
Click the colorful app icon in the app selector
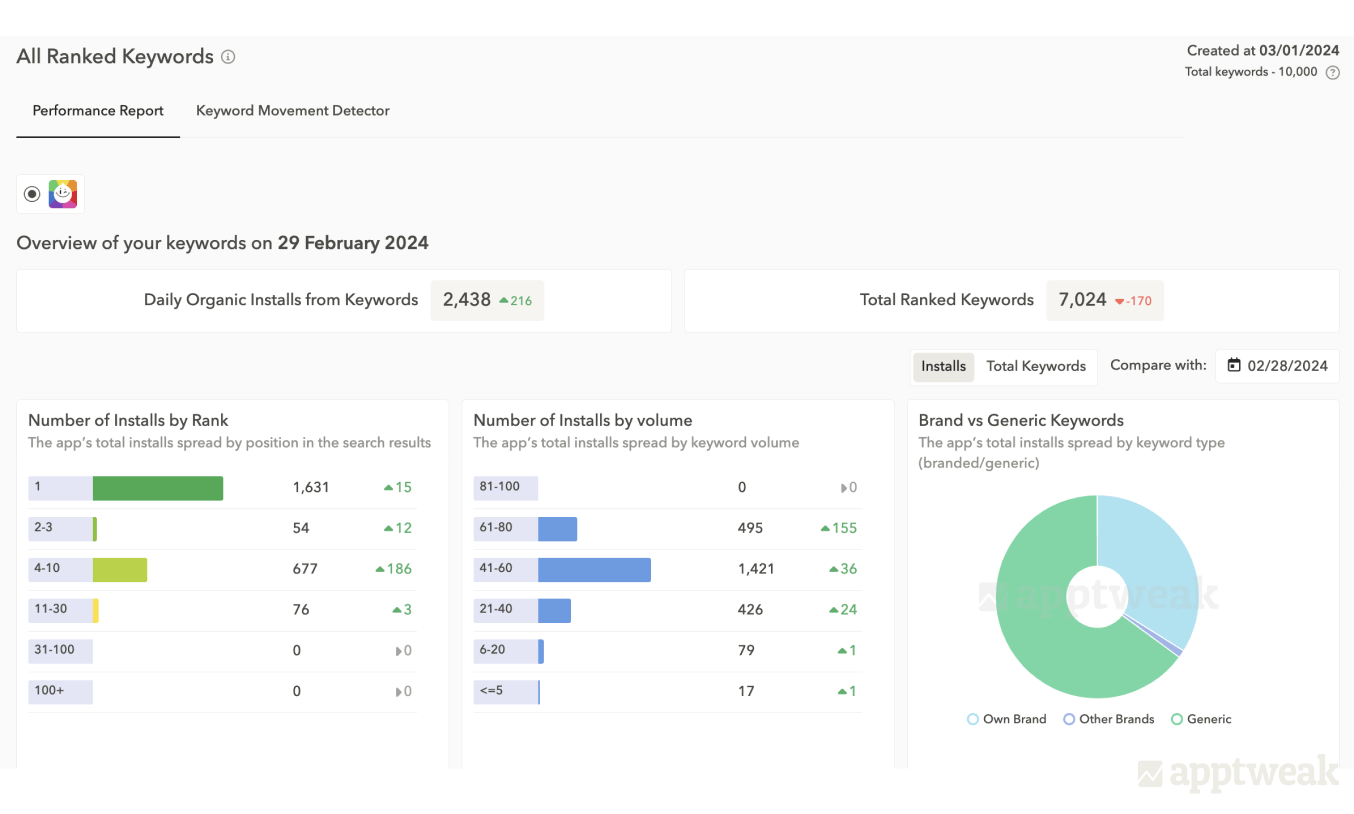tap(63, 193)
